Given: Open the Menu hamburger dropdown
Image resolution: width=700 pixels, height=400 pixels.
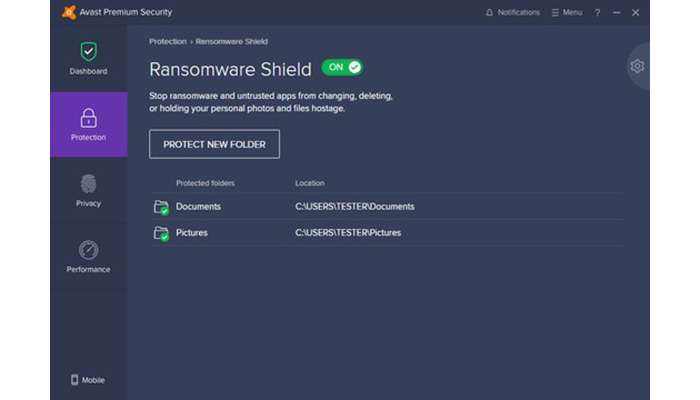Looking at the screenshot, I should [566, 13].
